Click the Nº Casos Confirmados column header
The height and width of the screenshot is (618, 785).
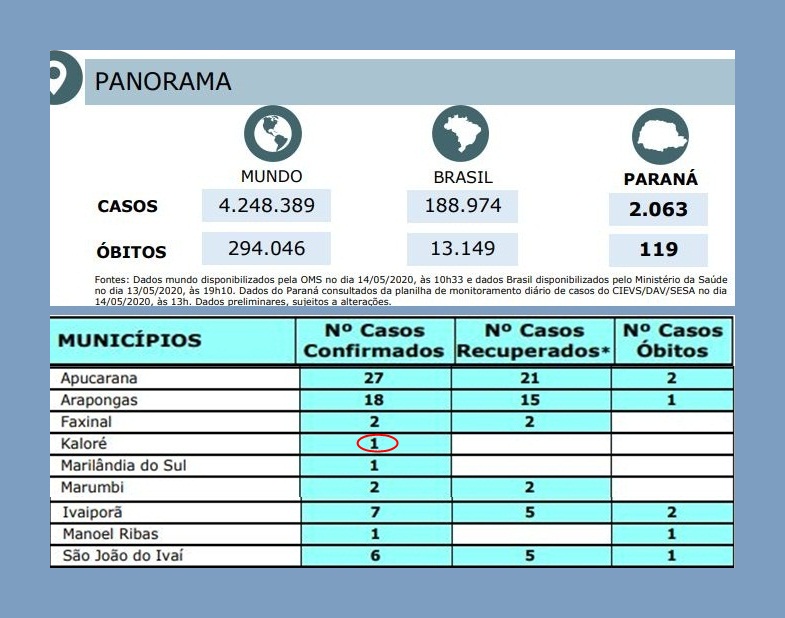374,341
